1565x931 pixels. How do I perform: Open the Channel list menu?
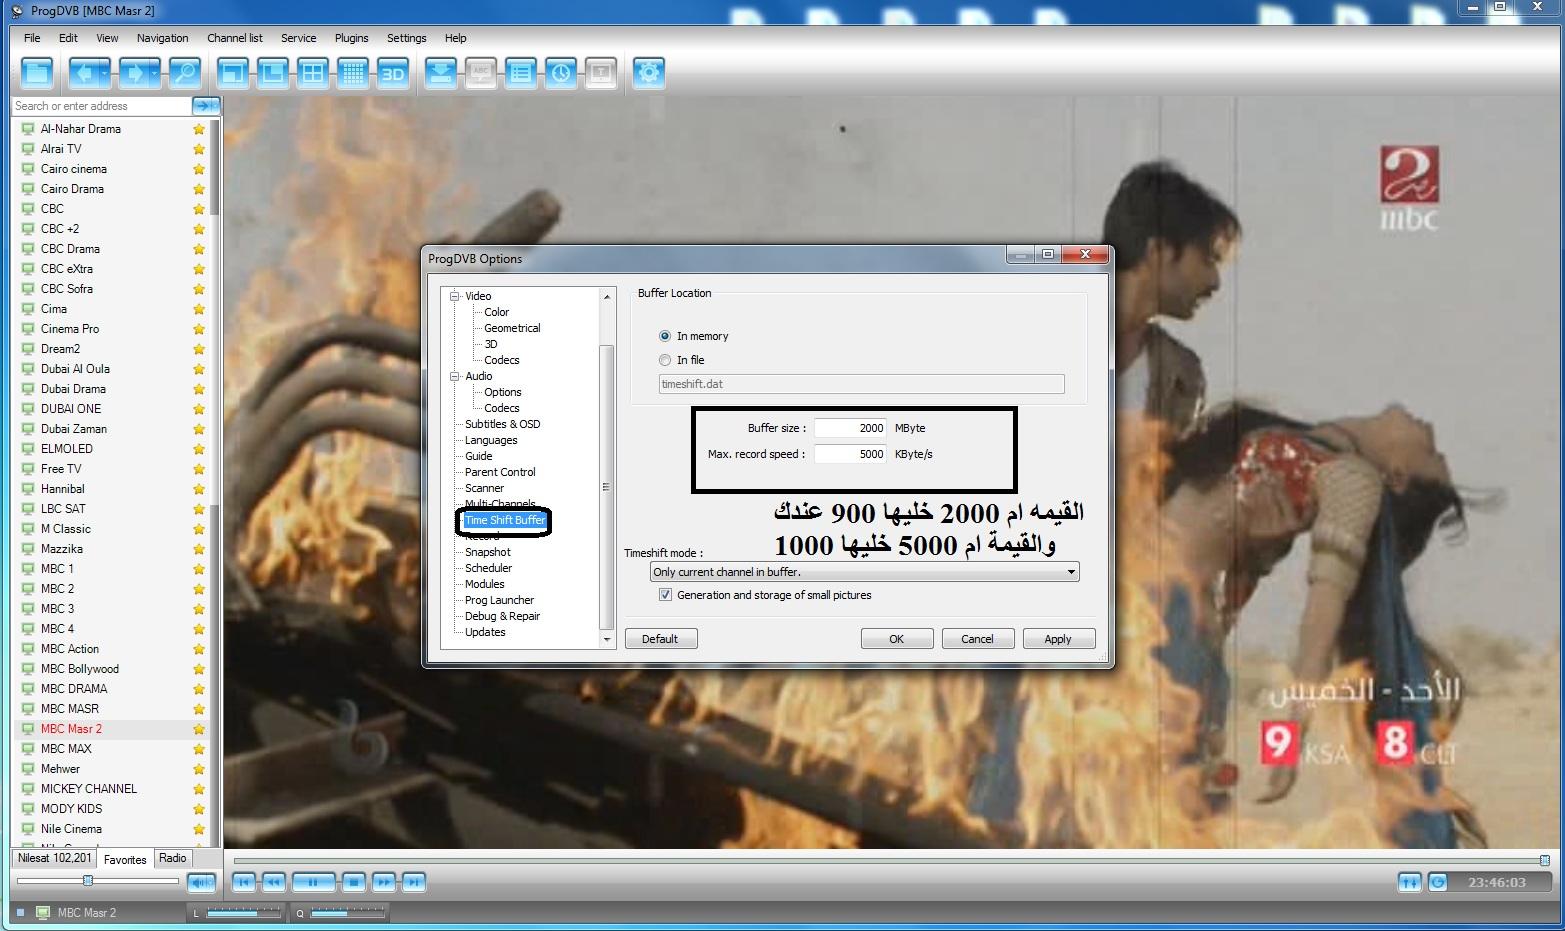pyautogui.click(x=235, y=38)
